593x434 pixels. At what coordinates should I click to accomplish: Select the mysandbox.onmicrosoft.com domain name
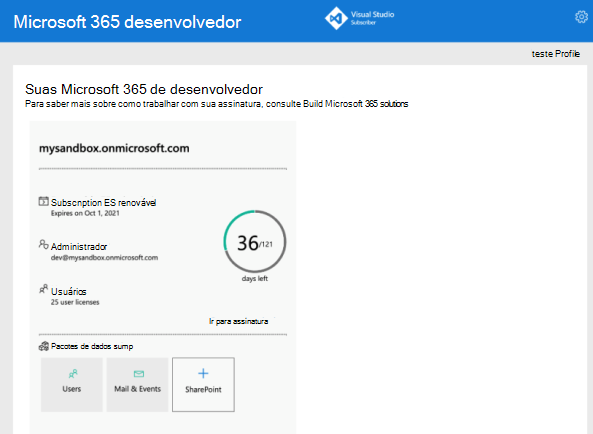[x=114, y=148]
